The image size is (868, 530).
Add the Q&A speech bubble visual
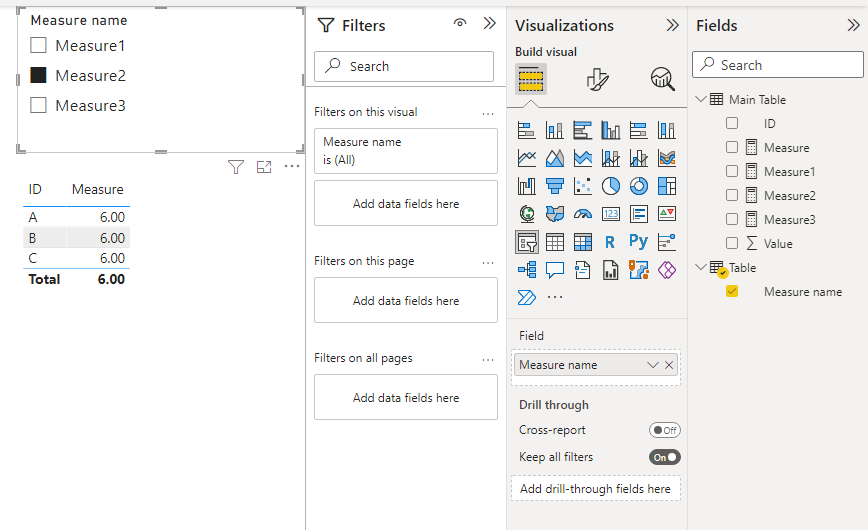[x=555, y=270]
